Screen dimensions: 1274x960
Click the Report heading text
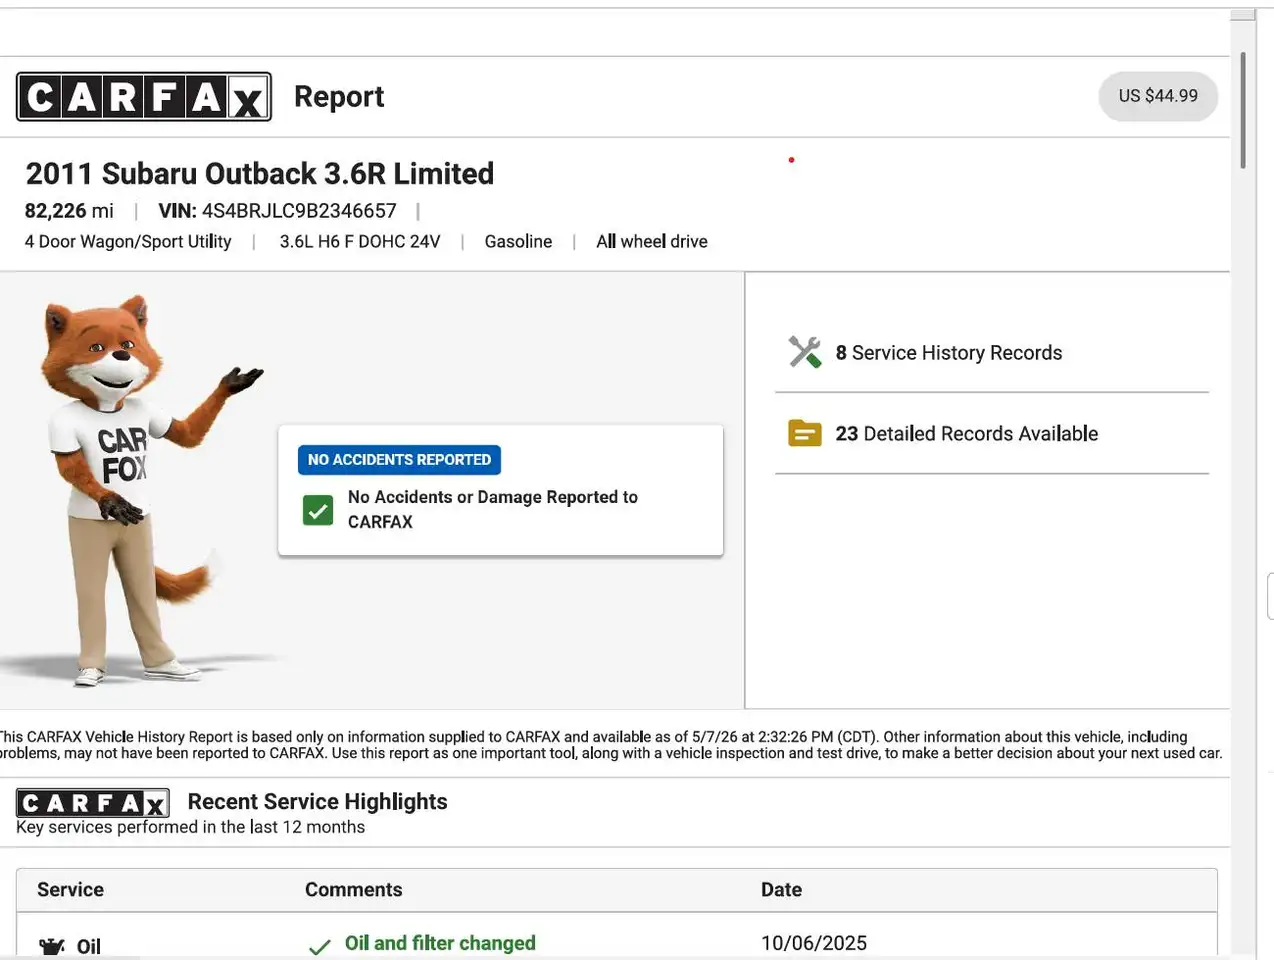[339, 96]
